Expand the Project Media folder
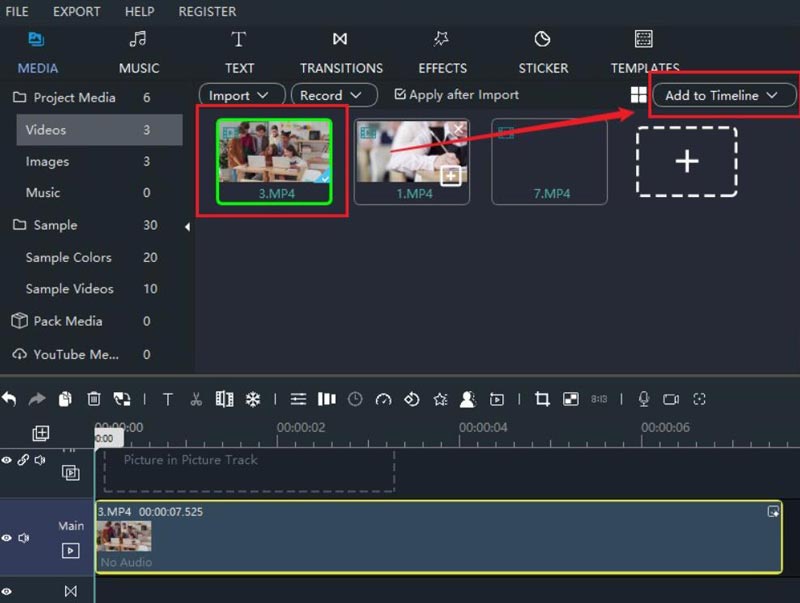 pos(19,97)
